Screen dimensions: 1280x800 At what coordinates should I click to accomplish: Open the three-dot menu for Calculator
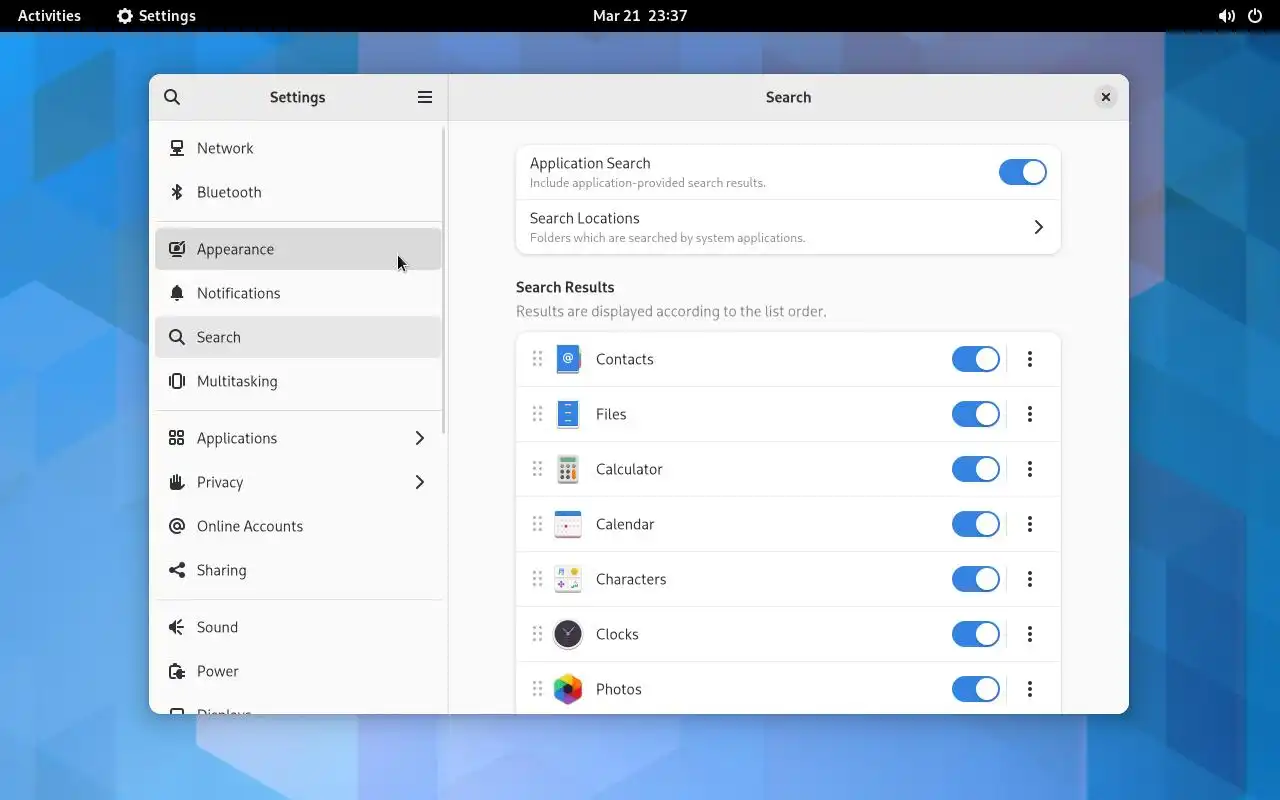[x=1030, y=469]
